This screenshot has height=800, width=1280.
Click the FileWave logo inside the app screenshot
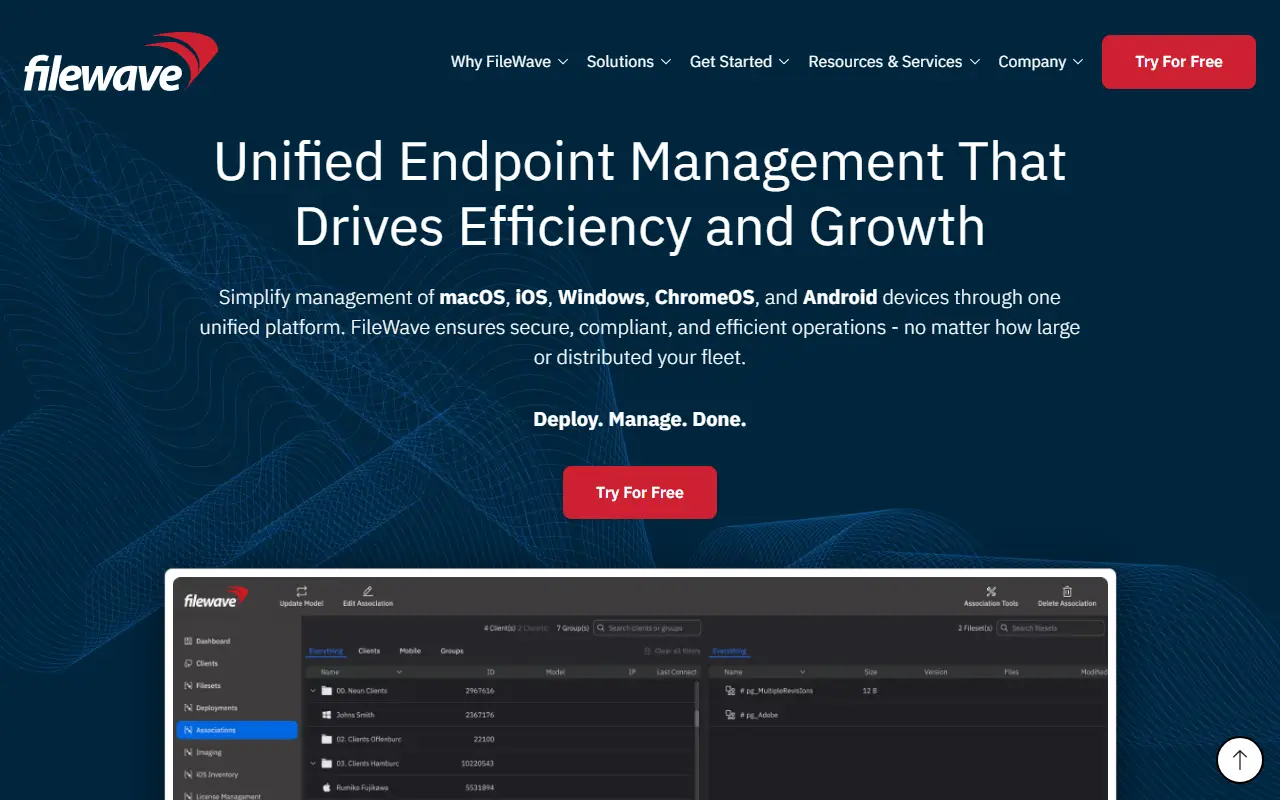coord(216,598)
